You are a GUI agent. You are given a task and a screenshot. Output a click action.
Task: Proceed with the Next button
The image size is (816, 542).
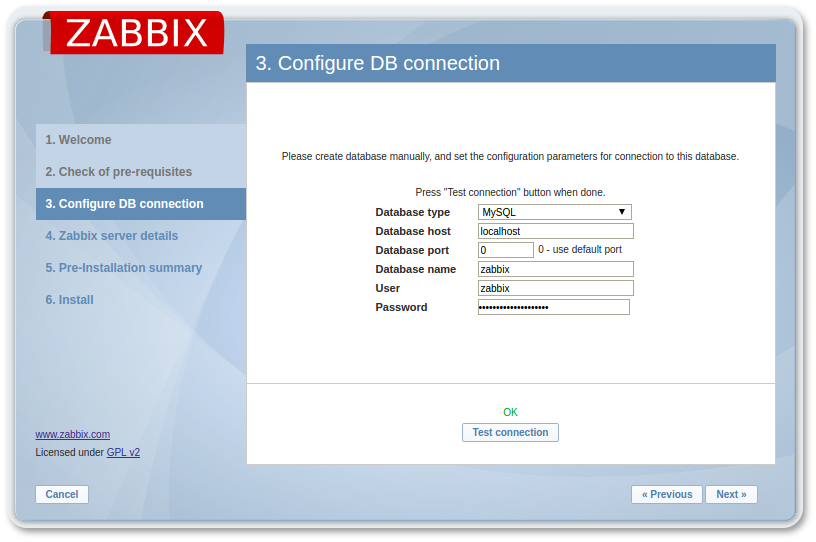pyautogui.click(x=731, y=494)
